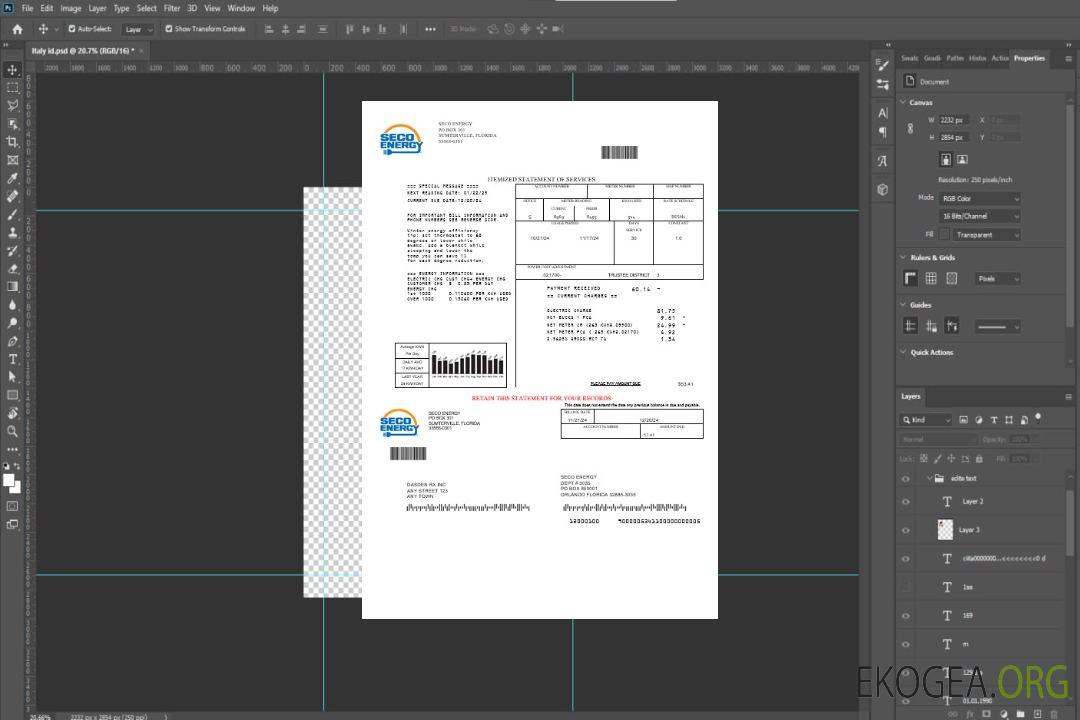Click the canvas Fill color swatch

click(943, 234)
